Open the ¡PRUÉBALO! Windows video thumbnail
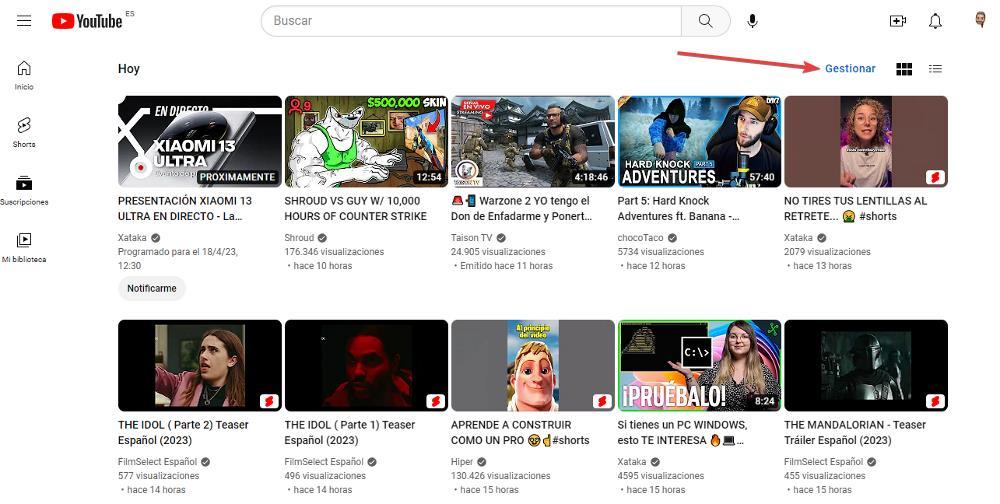 (699, 366)
